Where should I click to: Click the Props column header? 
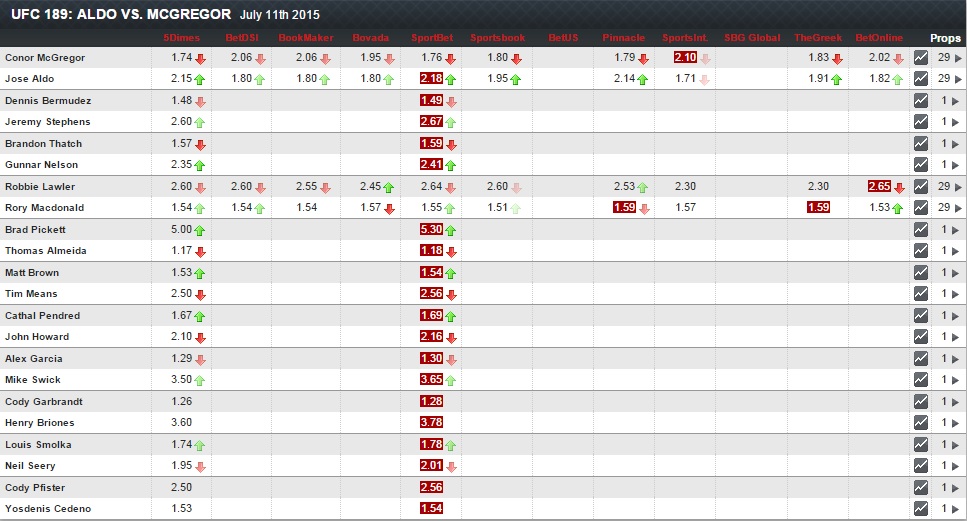click(x=945, y=38)
